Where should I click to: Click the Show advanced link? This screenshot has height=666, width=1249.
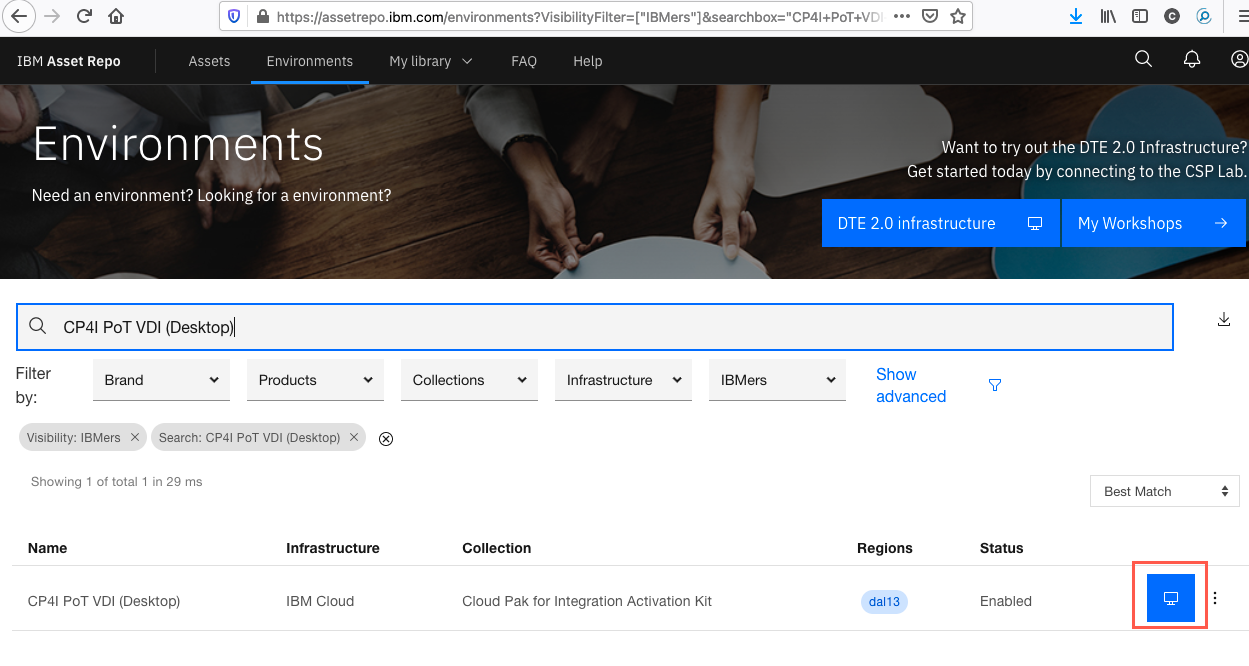coord(911,385)
